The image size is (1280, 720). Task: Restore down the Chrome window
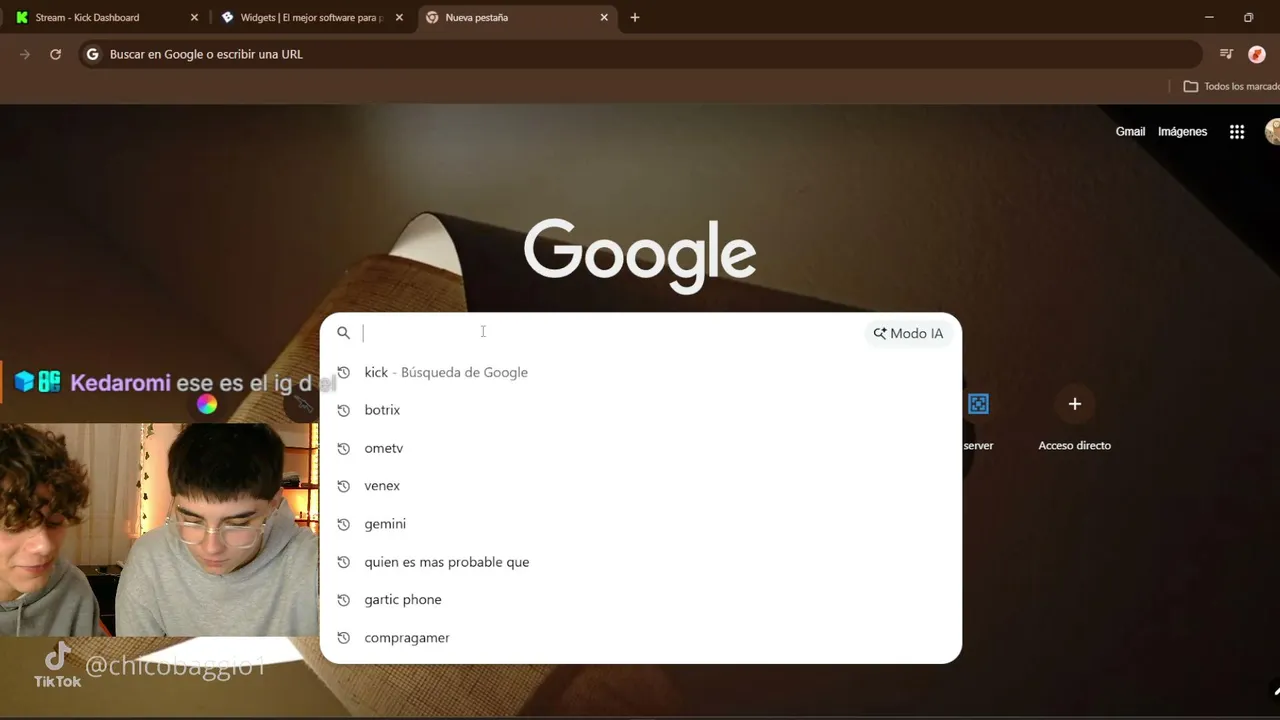[1248, 17]
